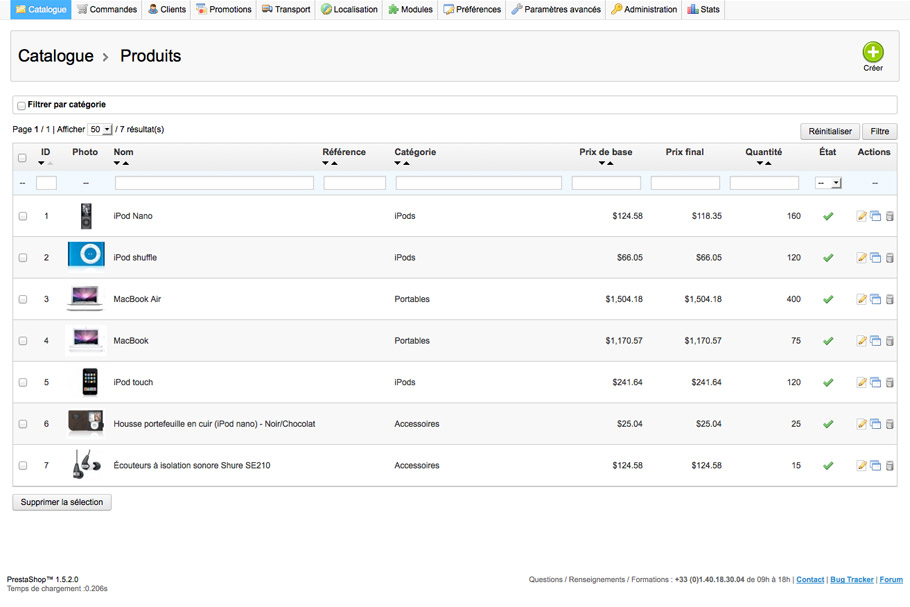Sort Référence column ascending arrow

click(x=334, y=163)
